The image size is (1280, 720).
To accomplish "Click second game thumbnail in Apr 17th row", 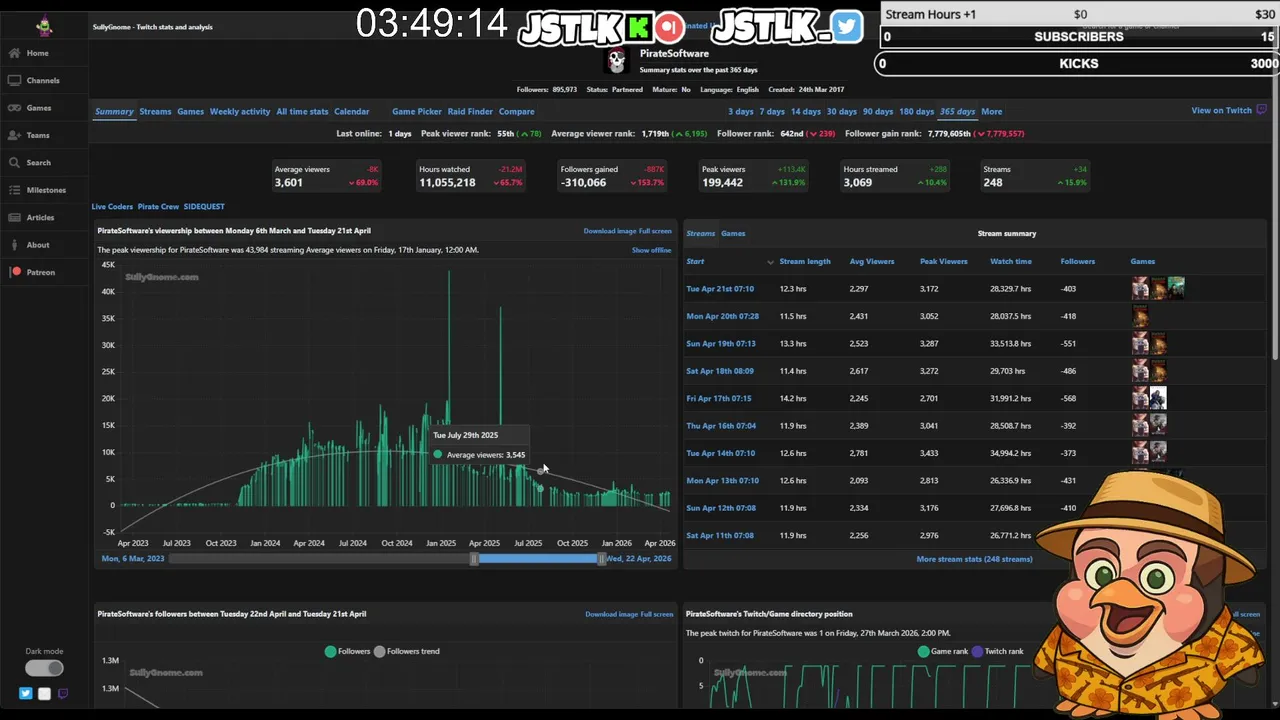I will click(1158, 398).
